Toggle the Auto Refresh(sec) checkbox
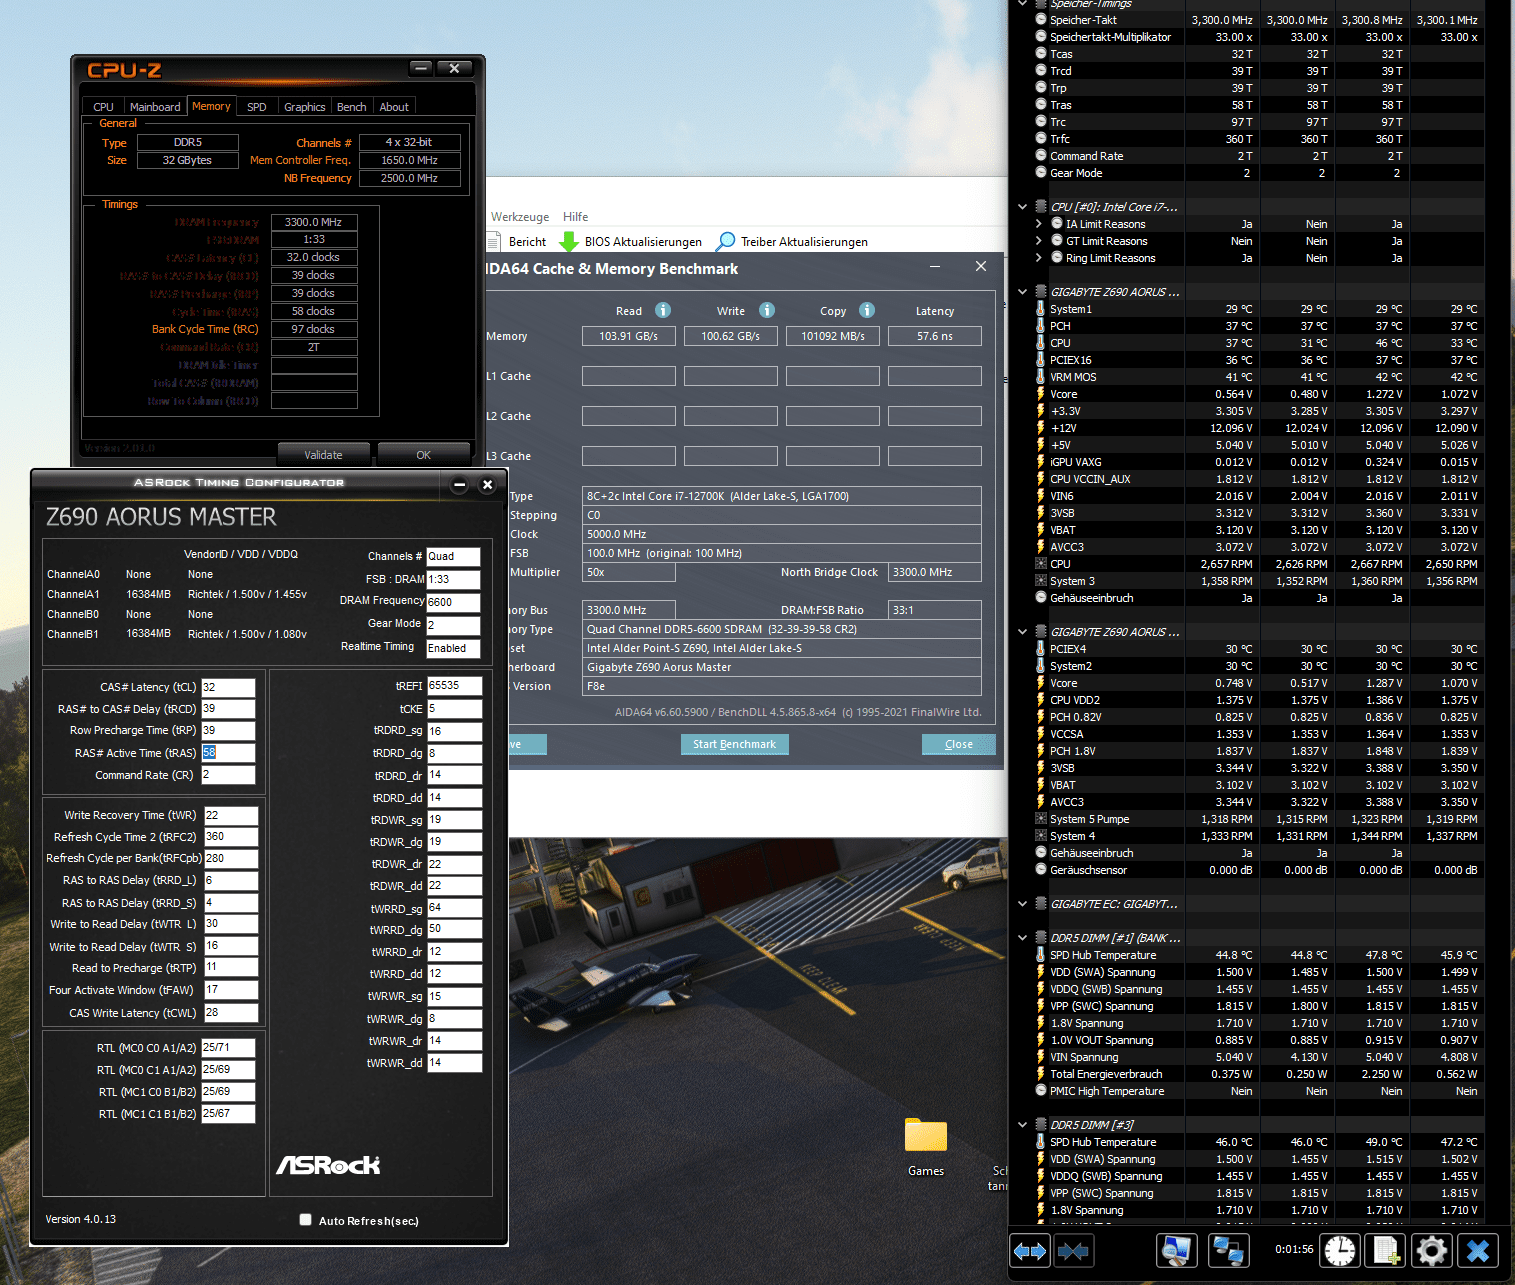 point(305,1220)
